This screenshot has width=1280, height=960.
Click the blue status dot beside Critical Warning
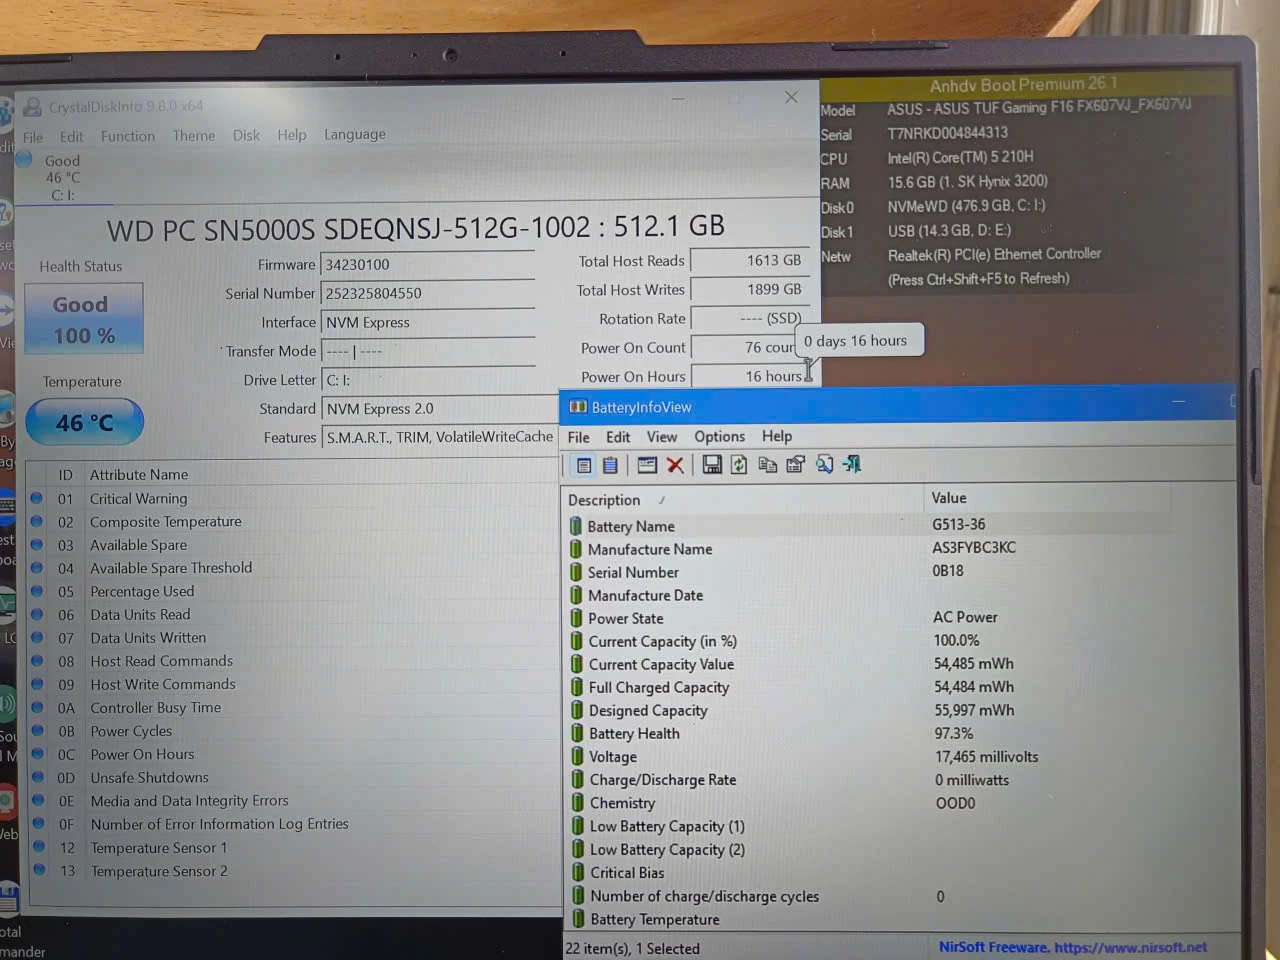click(37, 498)
